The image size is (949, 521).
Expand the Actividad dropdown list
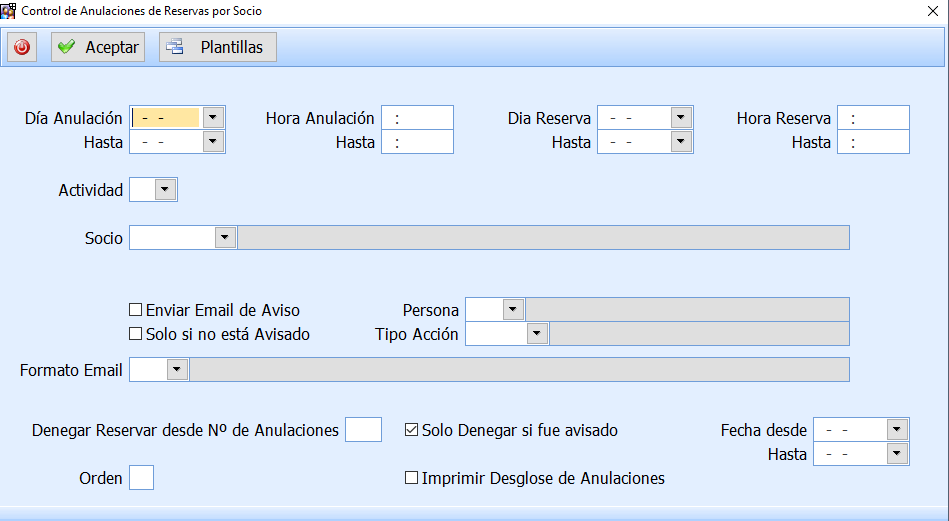[165, 190]
